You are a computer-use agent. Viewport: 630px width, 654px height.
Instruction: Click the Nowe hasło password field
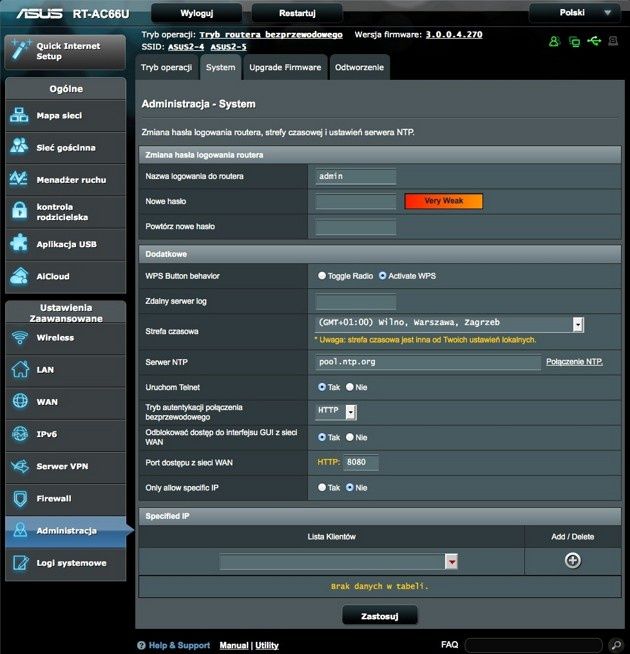(x=355, y=201)
